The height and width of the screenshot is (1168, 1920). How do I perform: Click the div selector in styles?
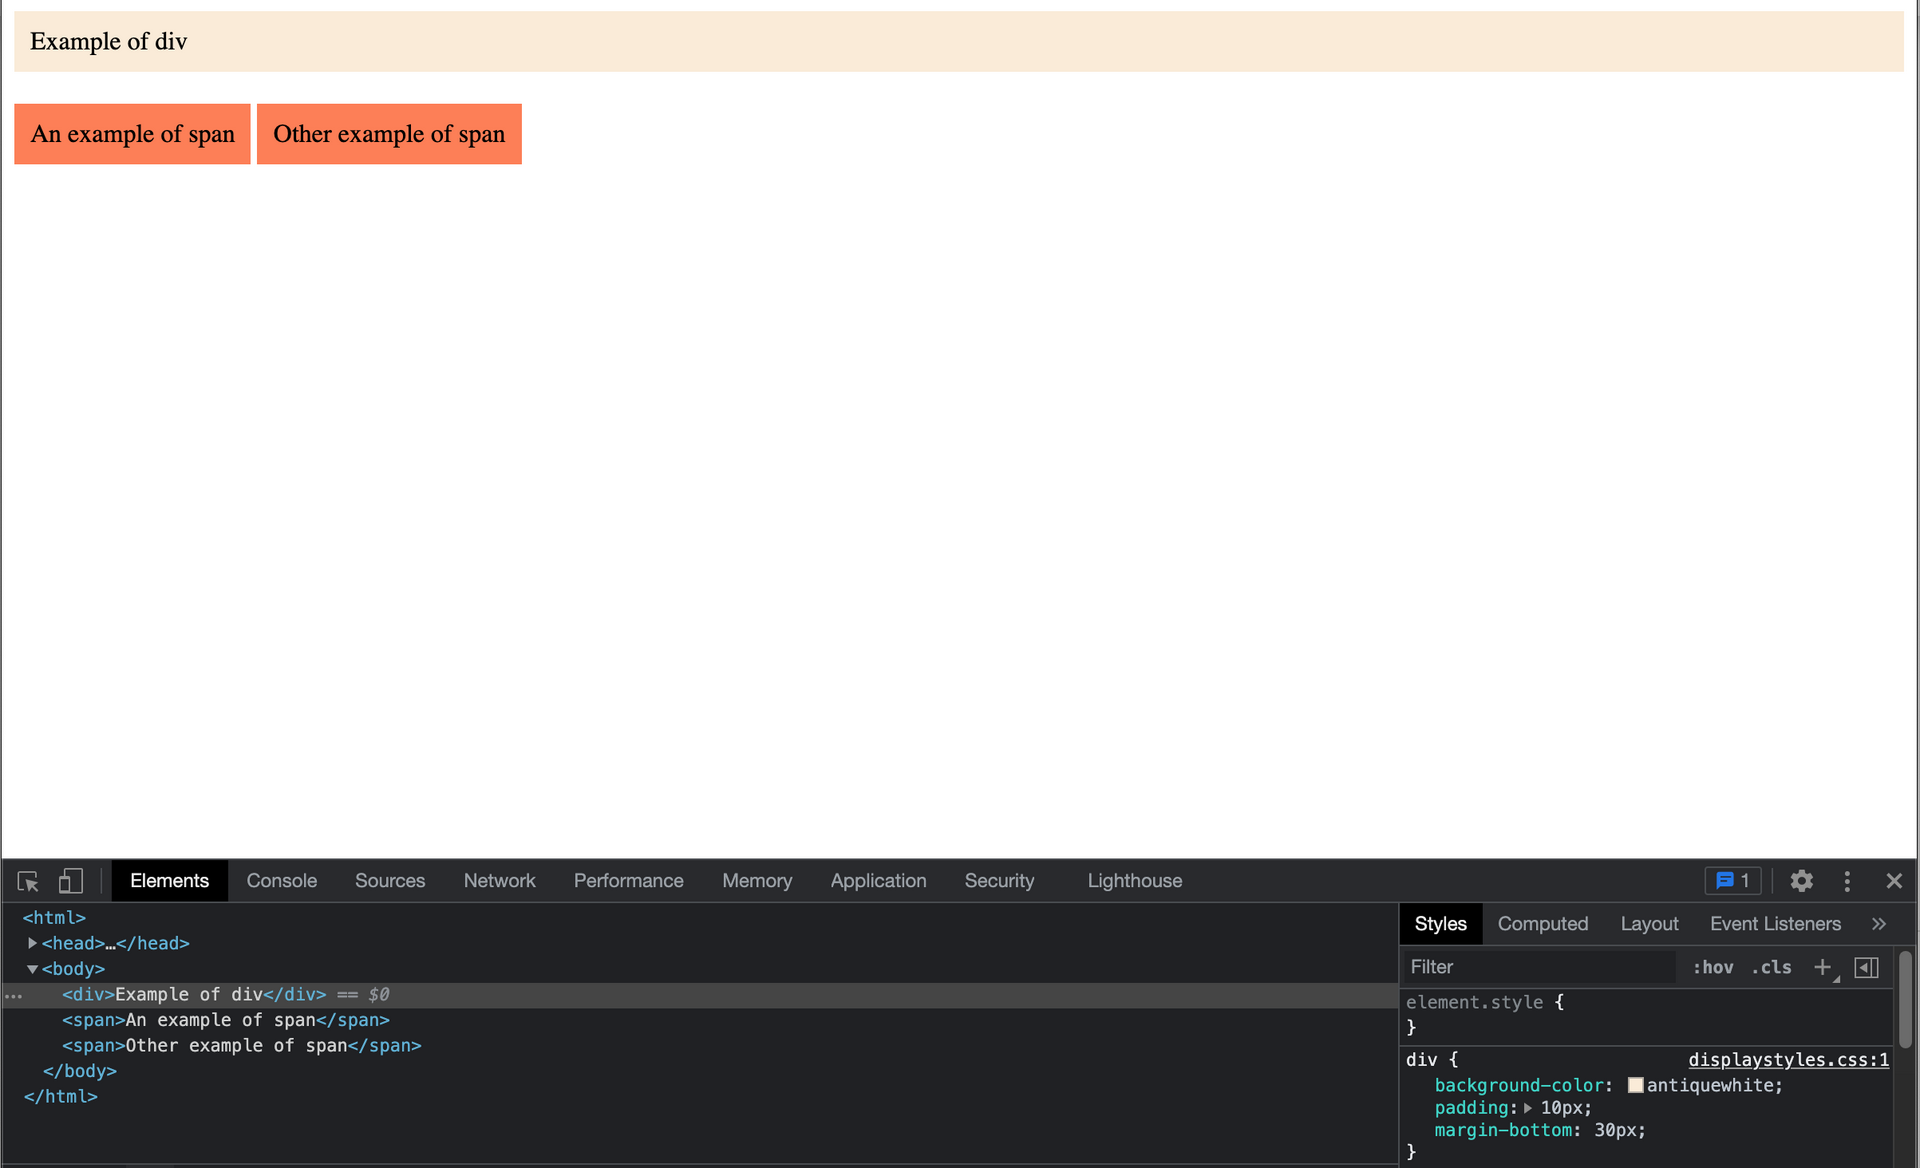pyautogui.click(x=1421, y=1060)
